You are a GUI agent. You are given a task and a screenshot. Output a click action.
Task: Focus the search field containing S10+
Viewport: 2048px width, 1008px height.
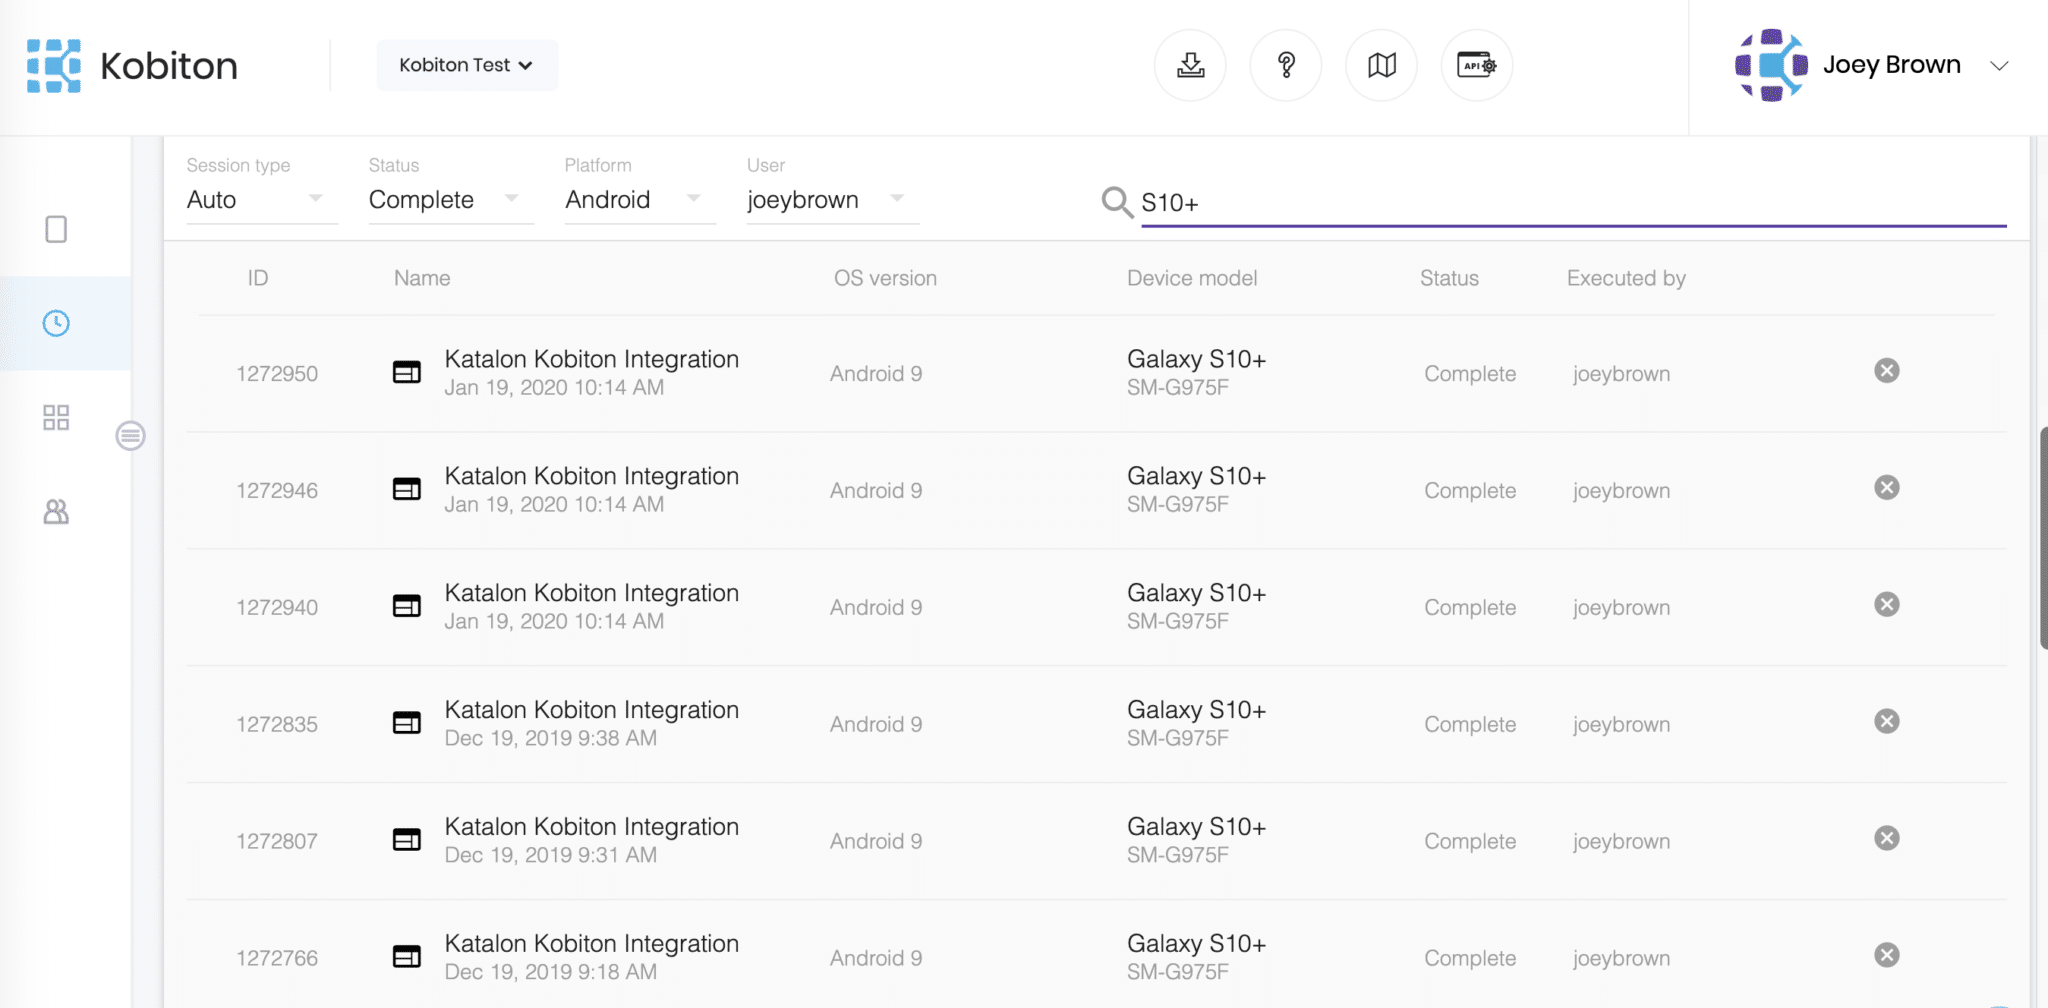(x=1570, y=203)
